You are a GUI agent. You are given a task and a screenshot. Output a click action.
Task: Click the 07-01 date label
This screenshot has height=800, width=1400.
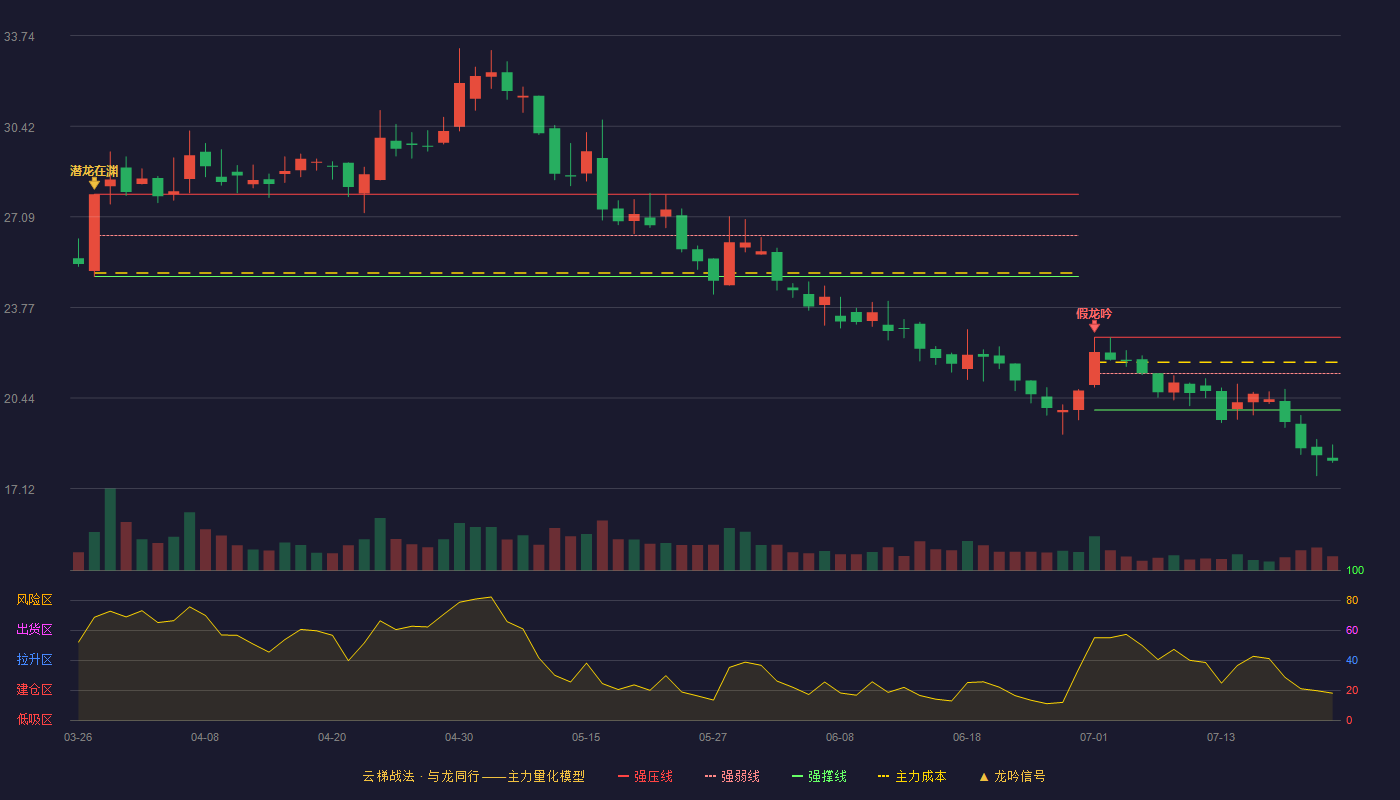[x=1094, y=737]
